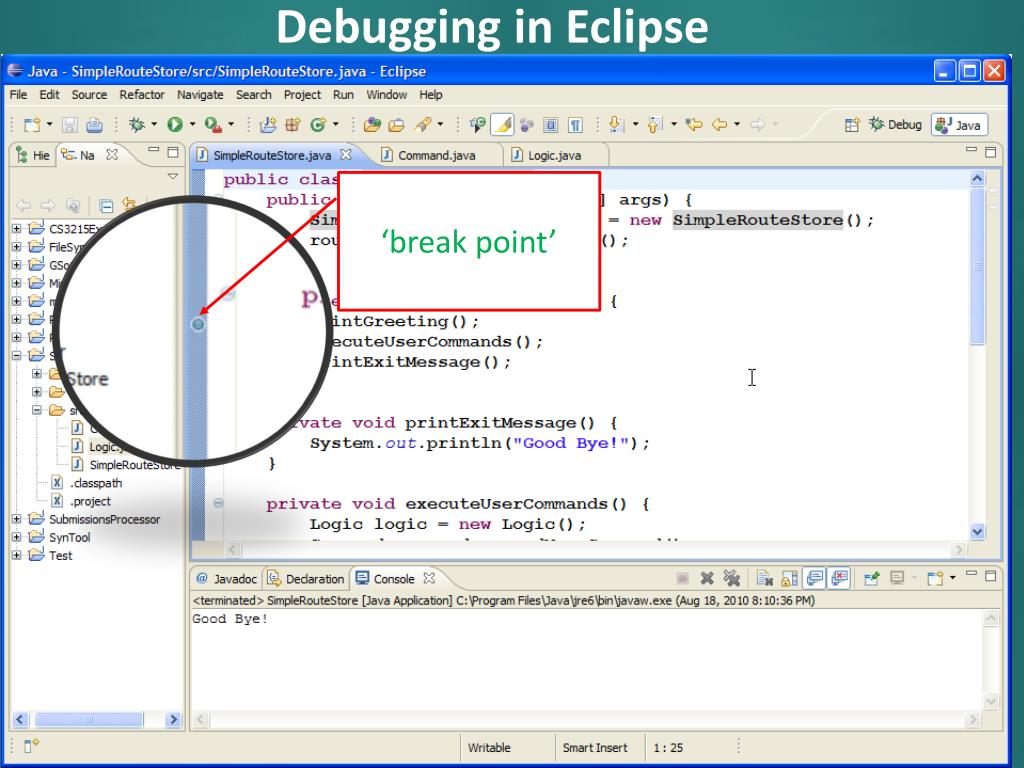The image size is (1024, 768).
Task: Minimize the Console panel
Action: 972,574
